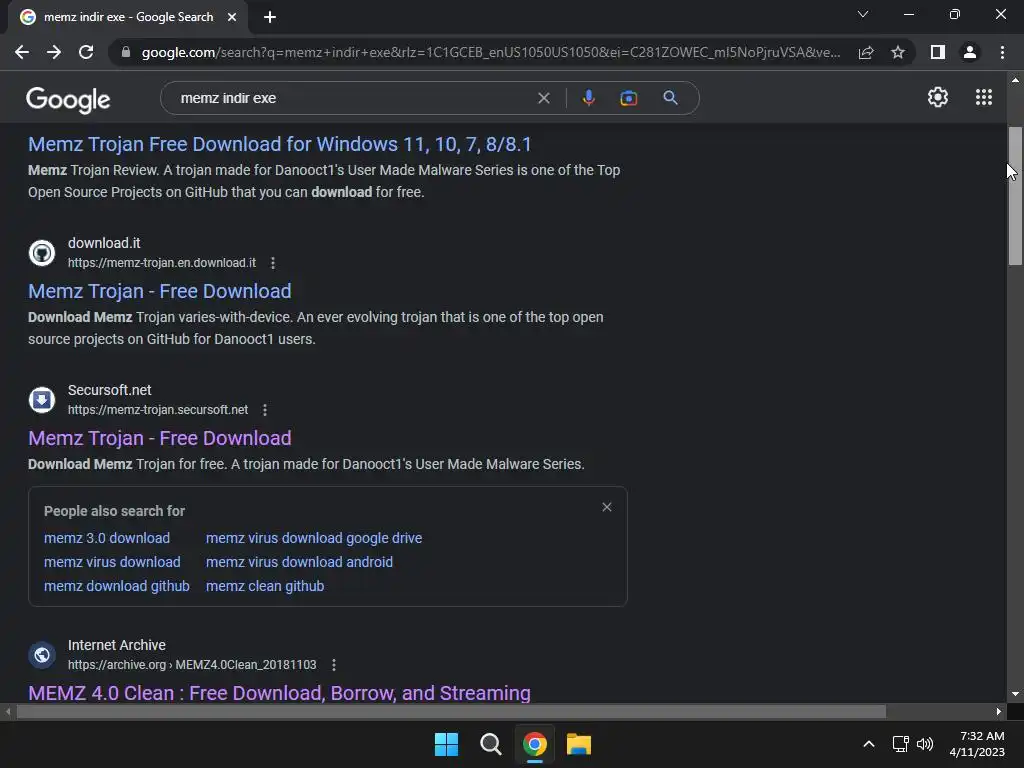This screenshot has width=1024, height=768.
Task: Click the memz-trojan.securesoft.net URL text
Action: pyautogui.click(x=158, y=409)
